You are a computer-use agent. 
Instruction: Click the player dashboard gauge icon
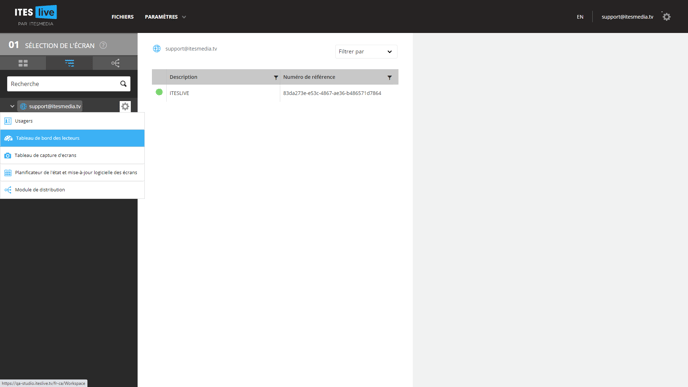coord(8,138)
